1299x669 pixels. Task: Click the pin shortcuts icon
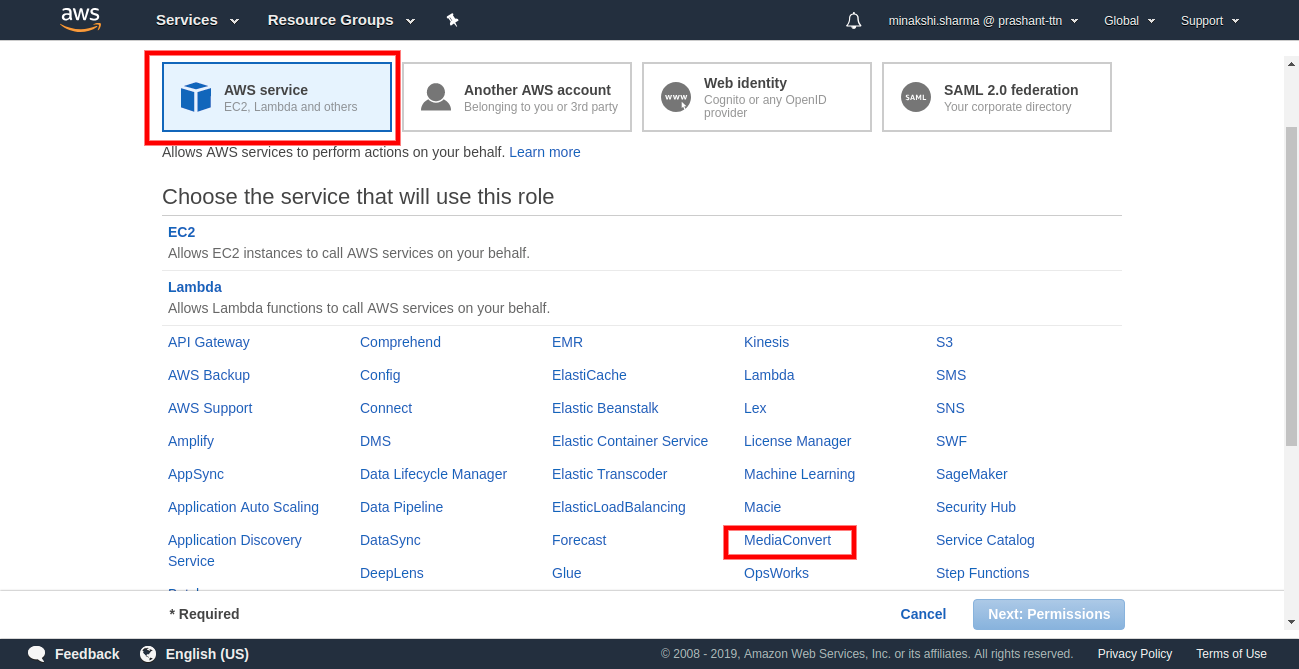(452, 20)
